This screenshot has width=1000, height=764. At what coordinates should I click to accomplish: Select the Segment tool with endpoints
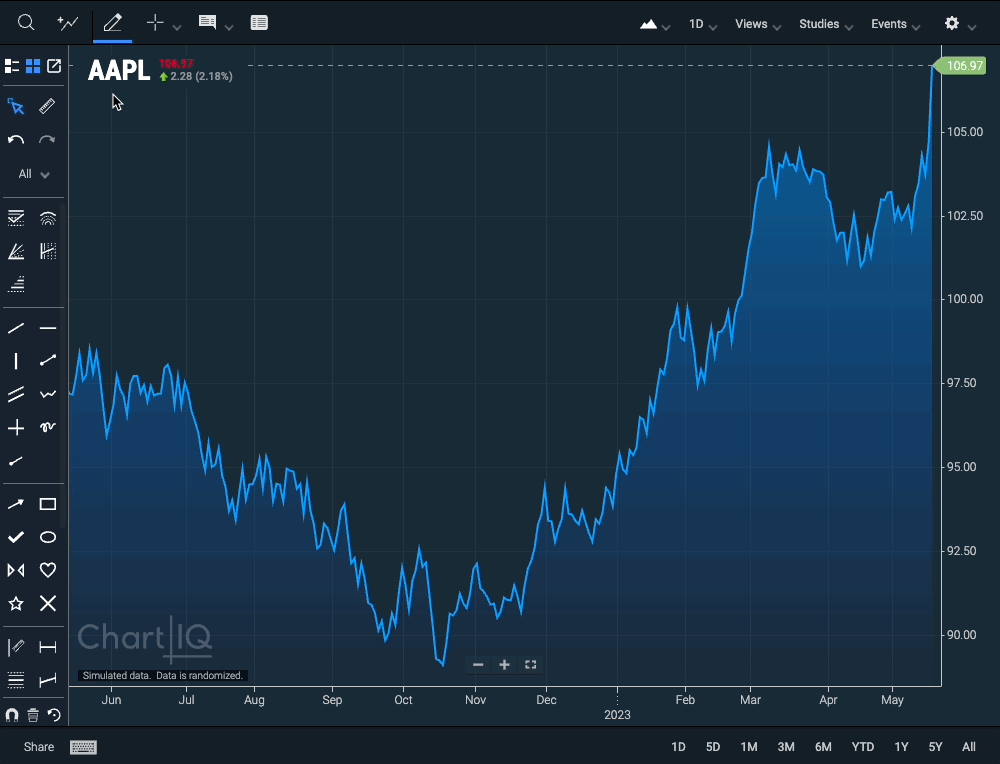tap(48, 361)
